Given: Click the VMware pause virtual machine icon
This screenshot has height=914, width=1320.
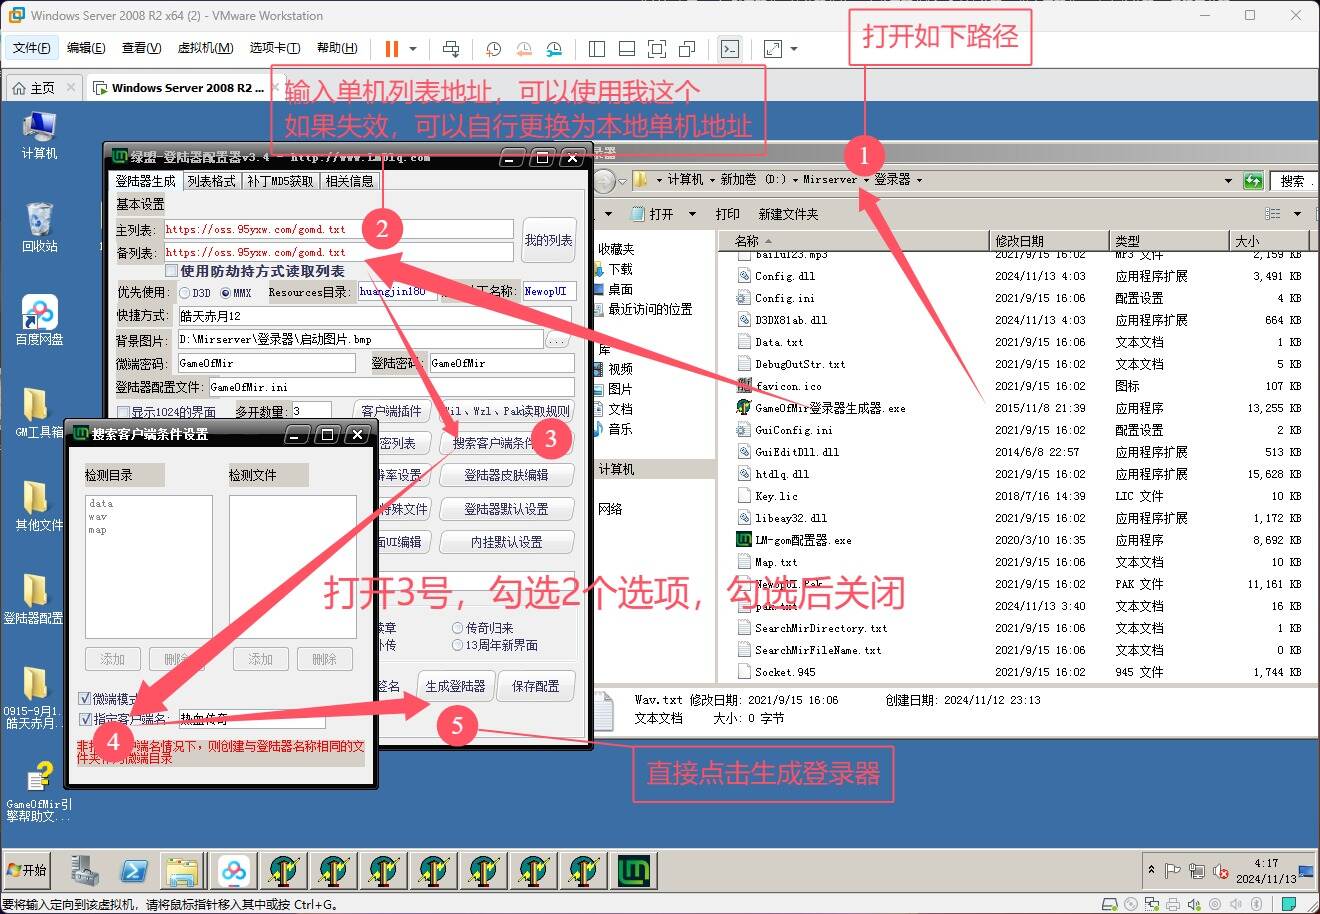Looking at the screenshot, I should coord(391,48).
